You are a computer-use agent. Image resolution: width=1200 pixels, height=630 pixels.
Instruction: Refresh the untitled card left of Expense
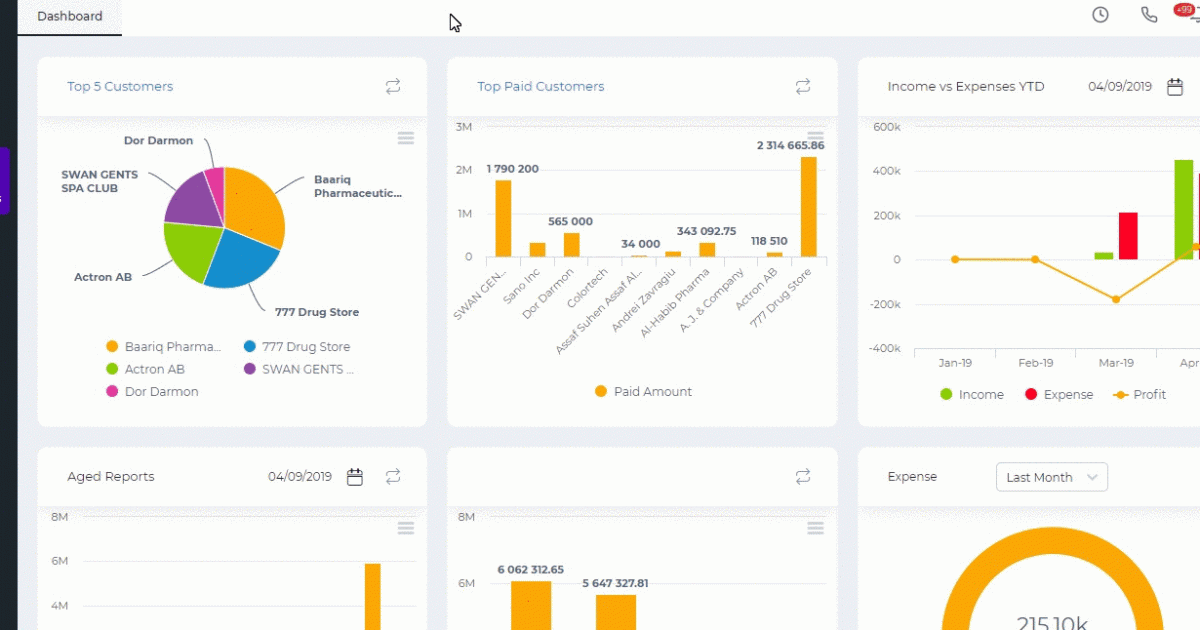[803, 477]
